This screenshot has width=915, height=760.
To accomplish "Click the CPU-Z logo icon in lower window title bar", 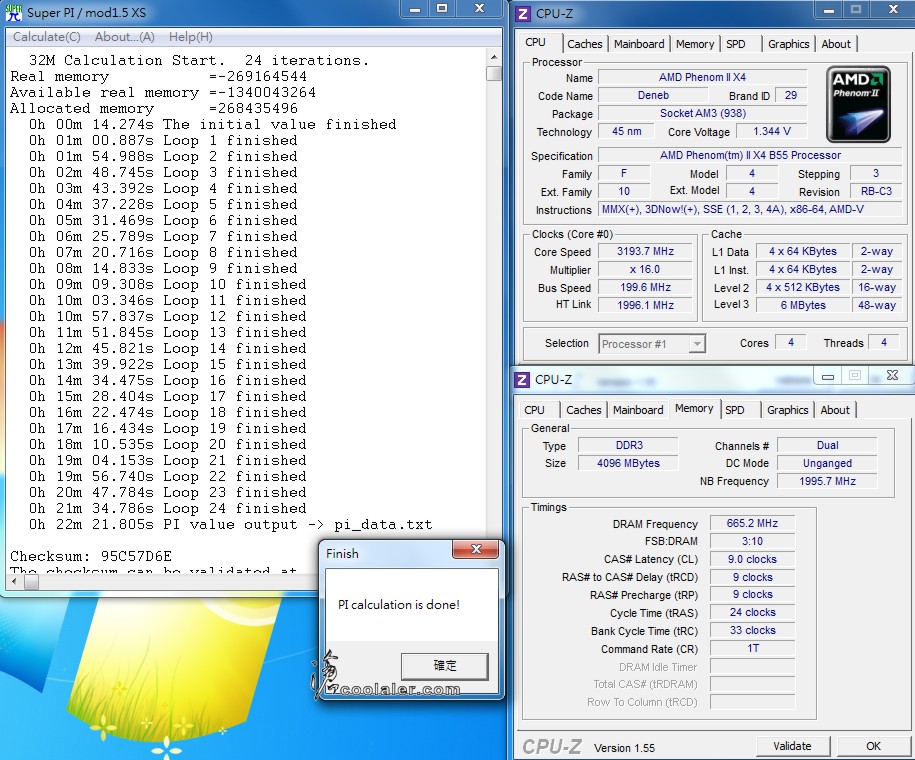I will (x=522, y=379).
